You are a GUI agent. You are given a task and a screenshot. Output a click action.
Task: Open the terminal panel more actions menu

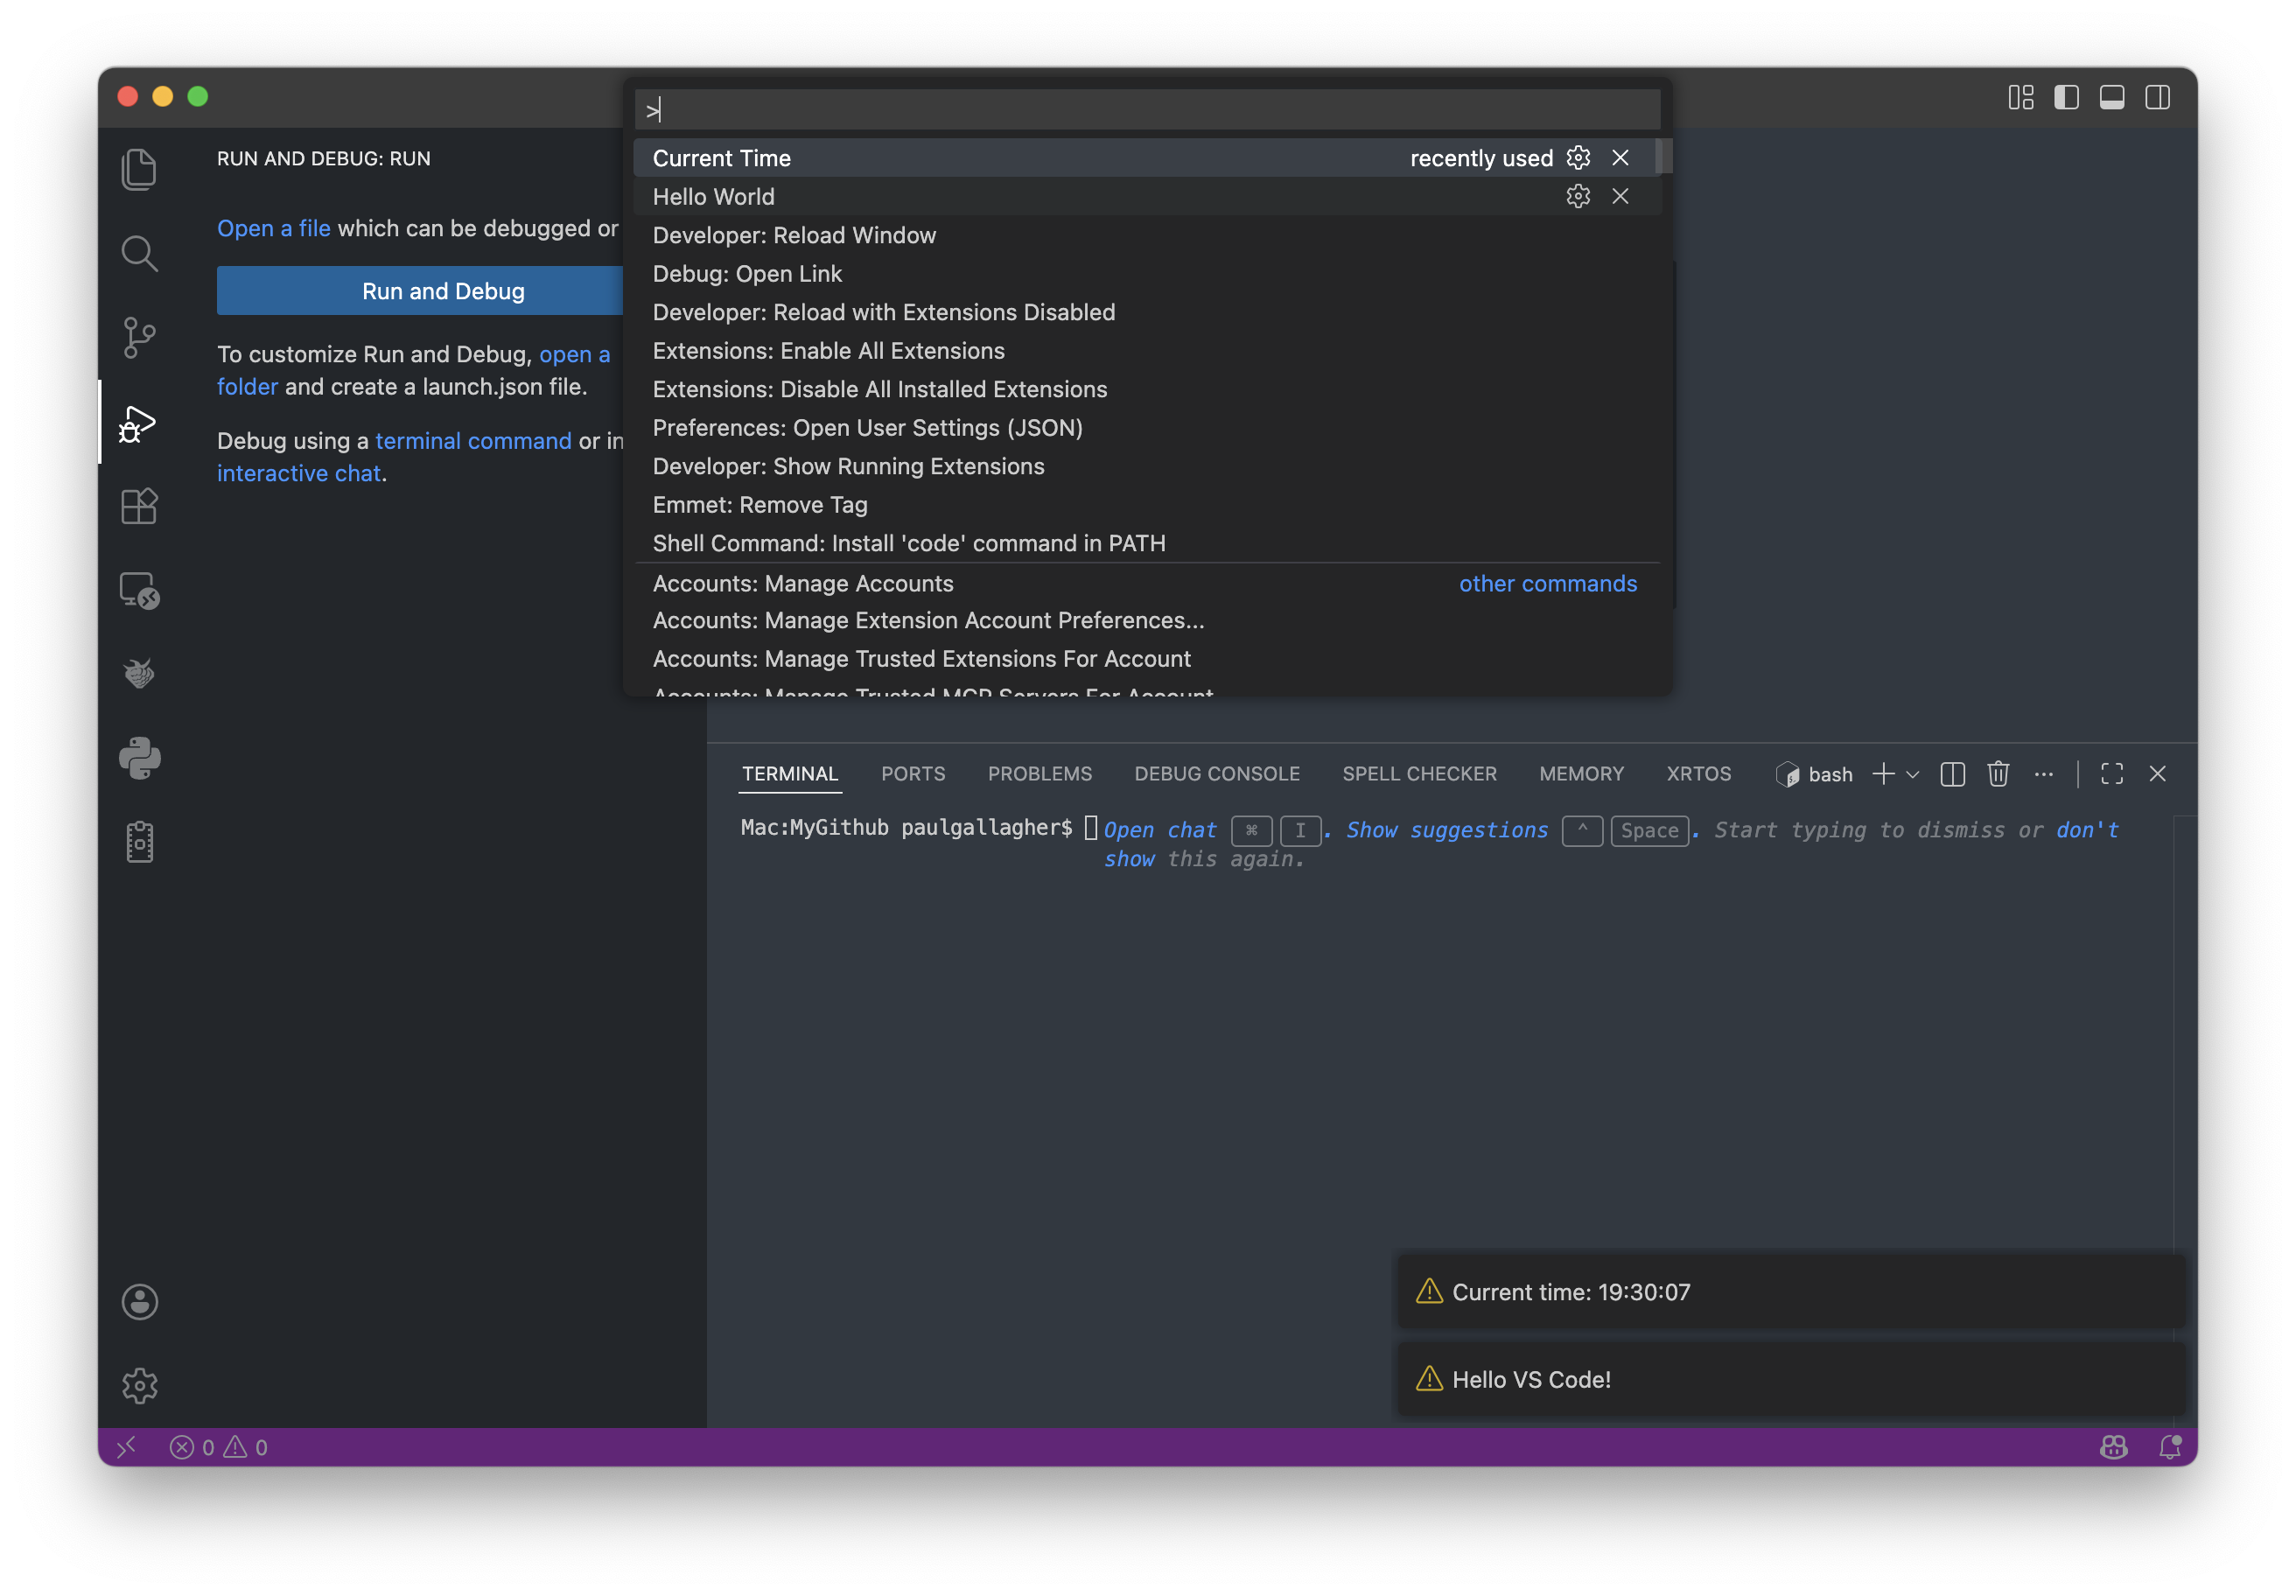coord(2043,774)
